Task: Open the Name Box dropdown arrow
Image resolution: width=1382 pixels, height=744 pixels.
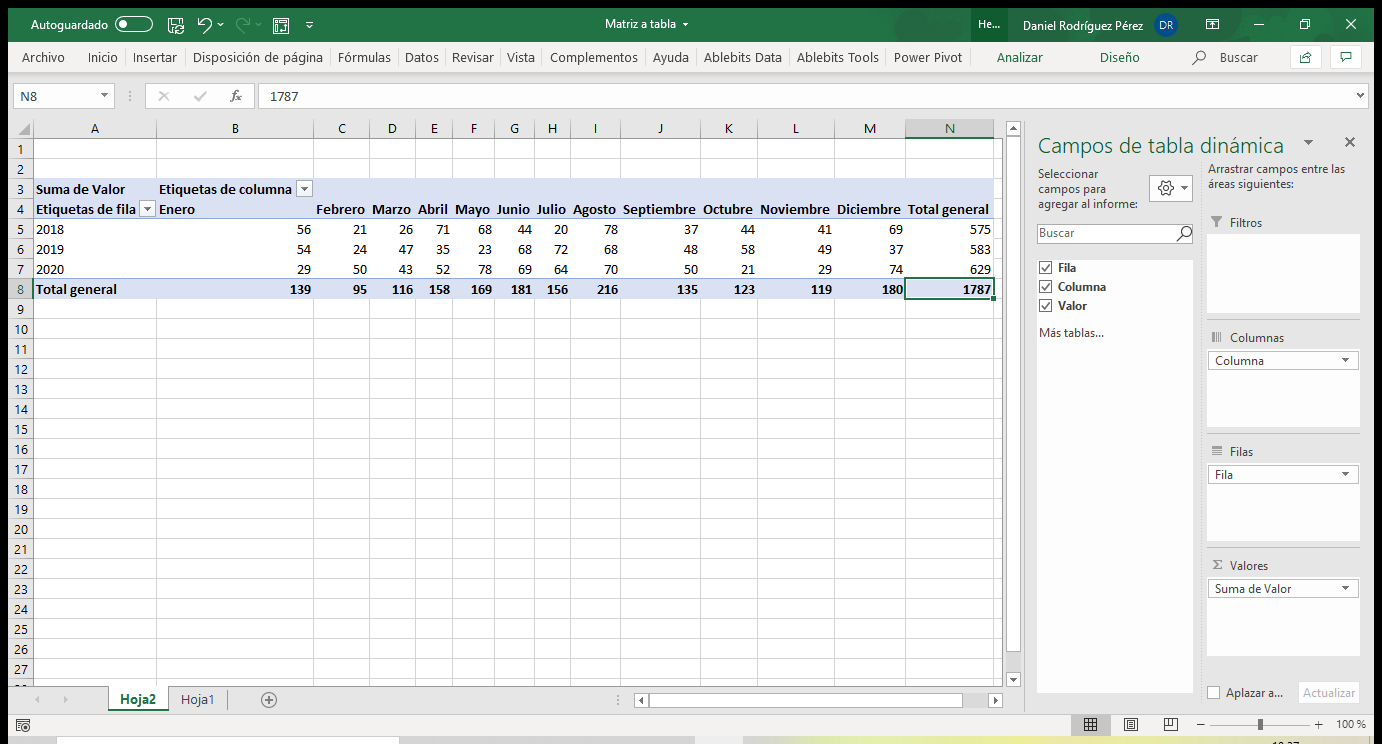Action: (x=104, y=96)
